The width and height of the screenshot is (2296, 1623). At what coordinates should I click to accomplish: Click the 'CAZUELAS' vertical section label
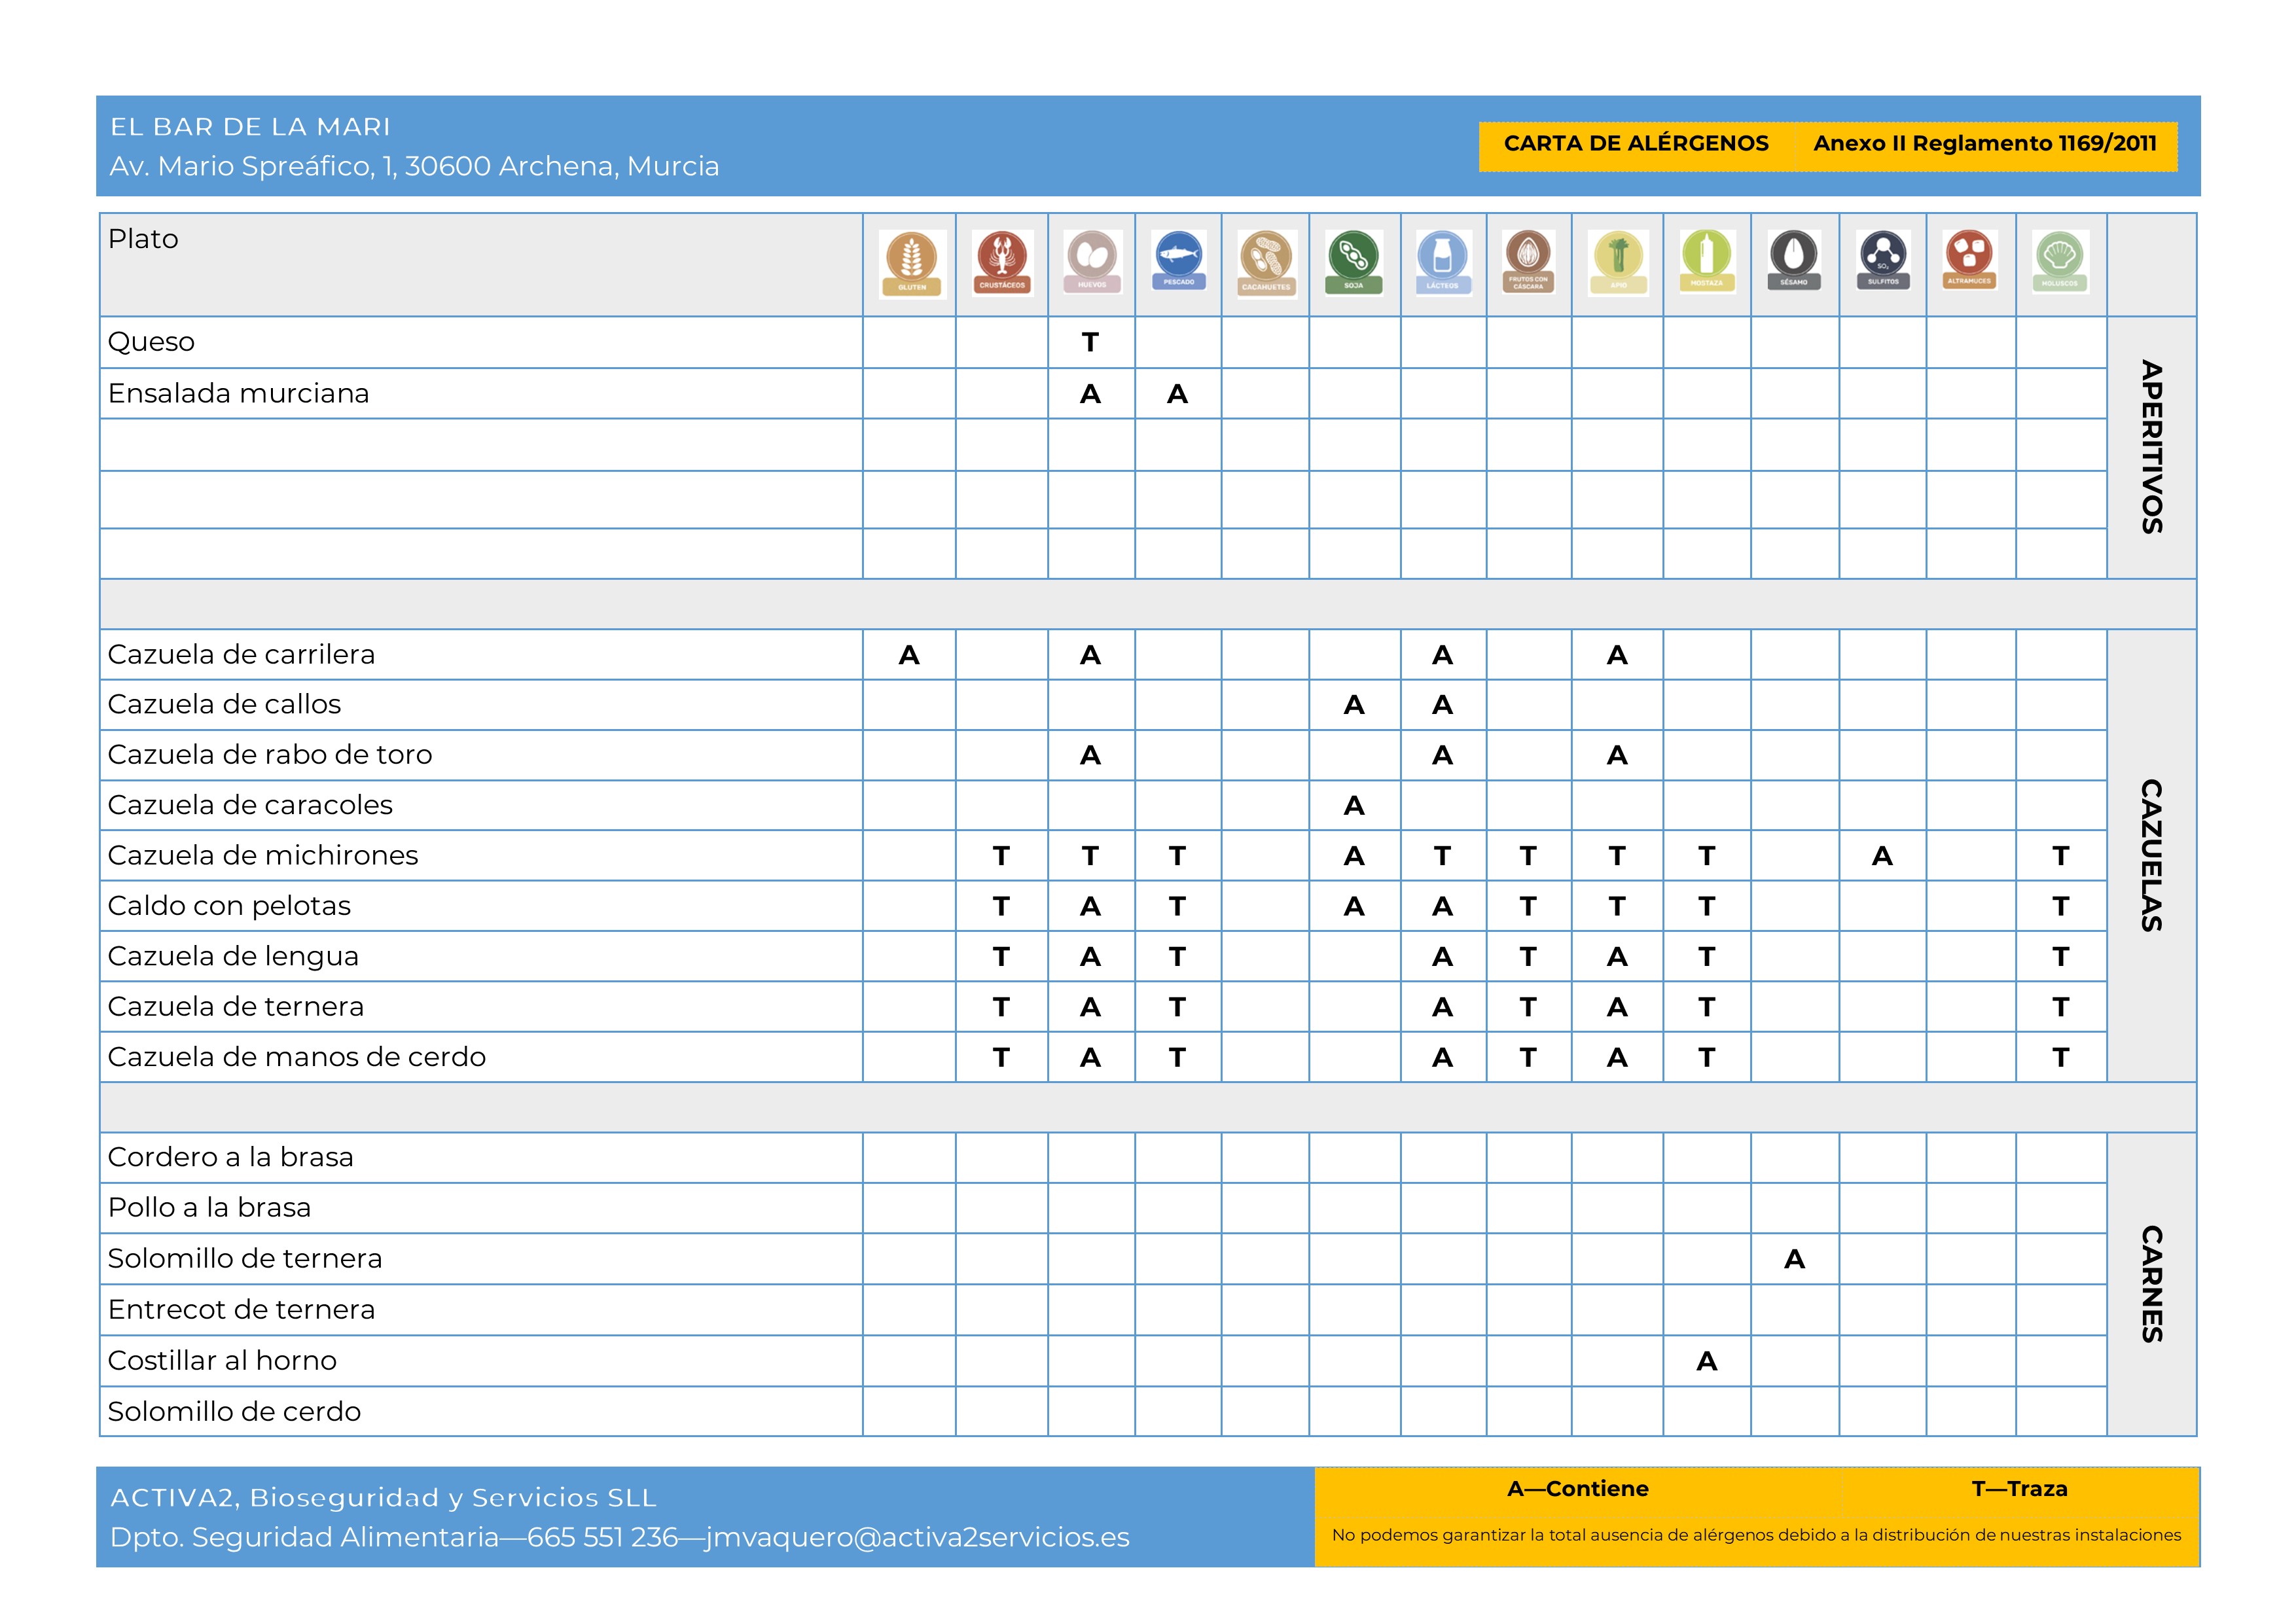point(2152,855)
